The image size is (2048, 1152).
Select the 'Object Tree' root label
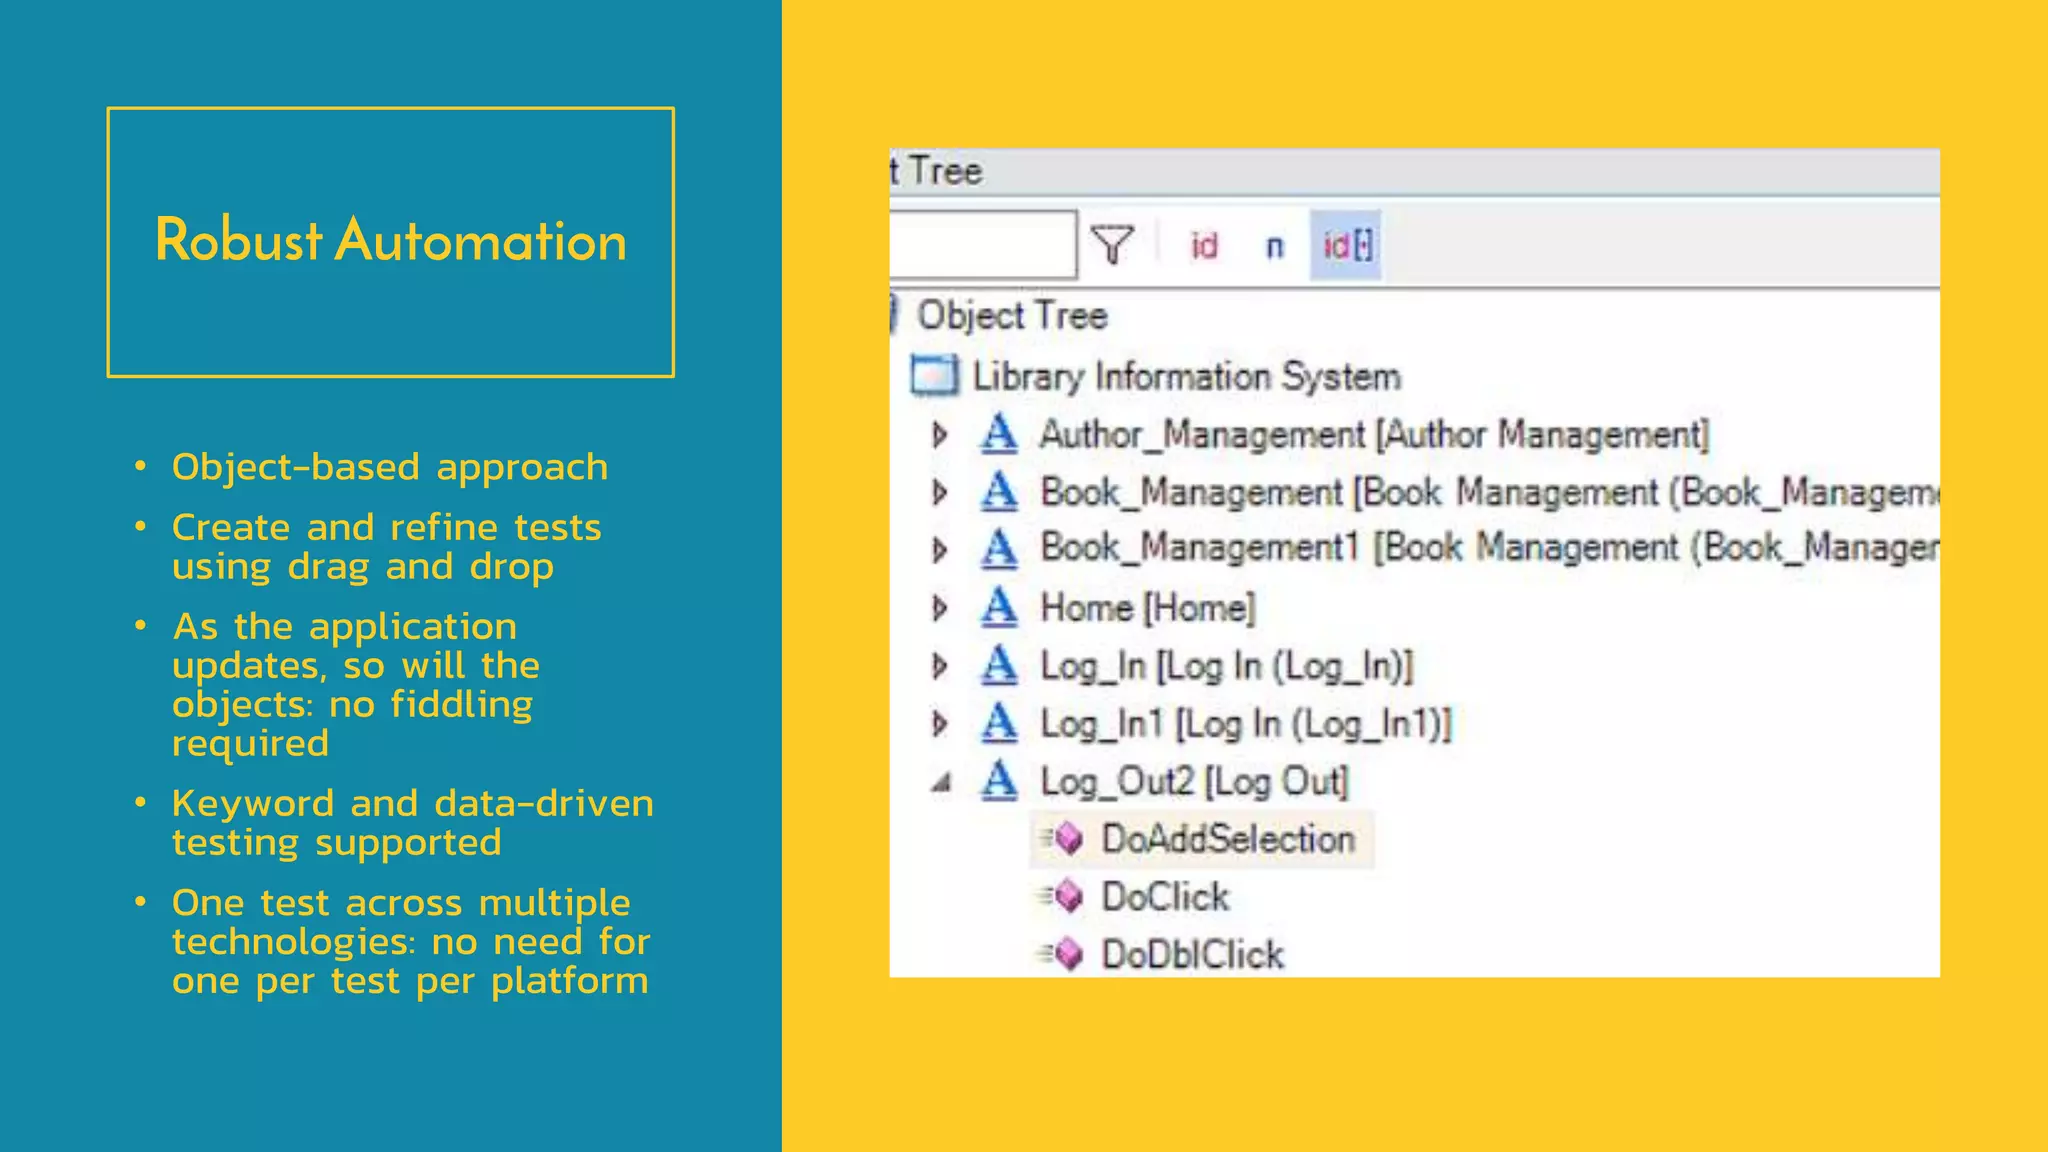1012,316
